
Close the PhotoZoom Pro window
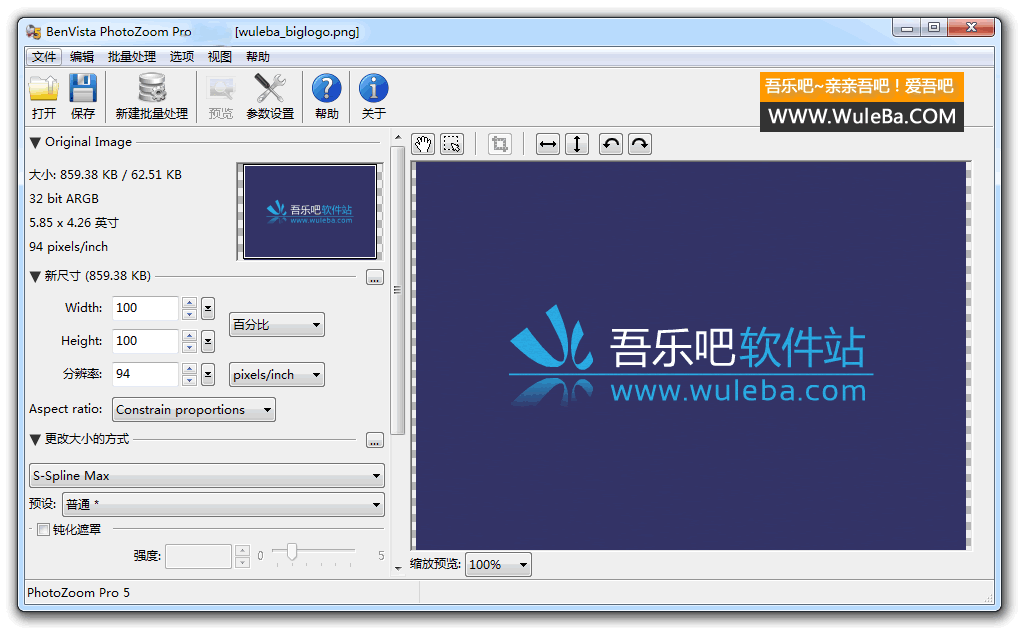[x=971, y=28]
